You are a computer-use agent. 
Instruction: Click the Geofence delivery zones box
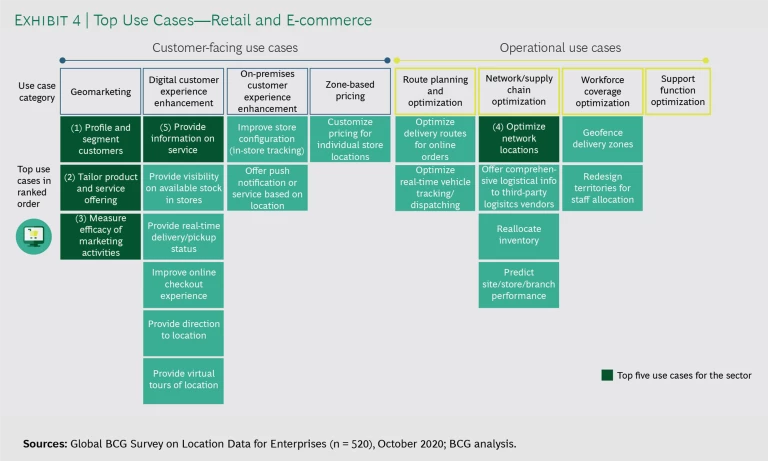coord(602,139)
